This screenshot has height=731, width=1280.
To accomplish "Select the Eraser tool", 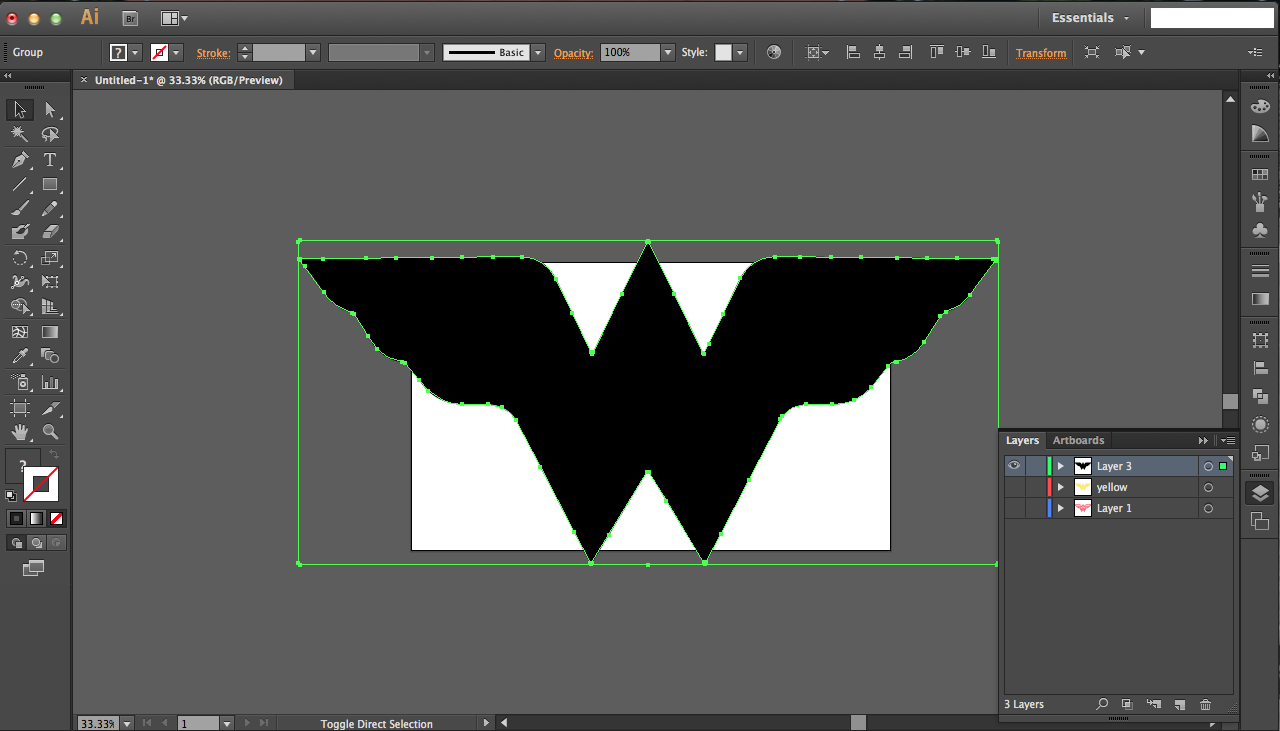I will click(x=50, y=233).
